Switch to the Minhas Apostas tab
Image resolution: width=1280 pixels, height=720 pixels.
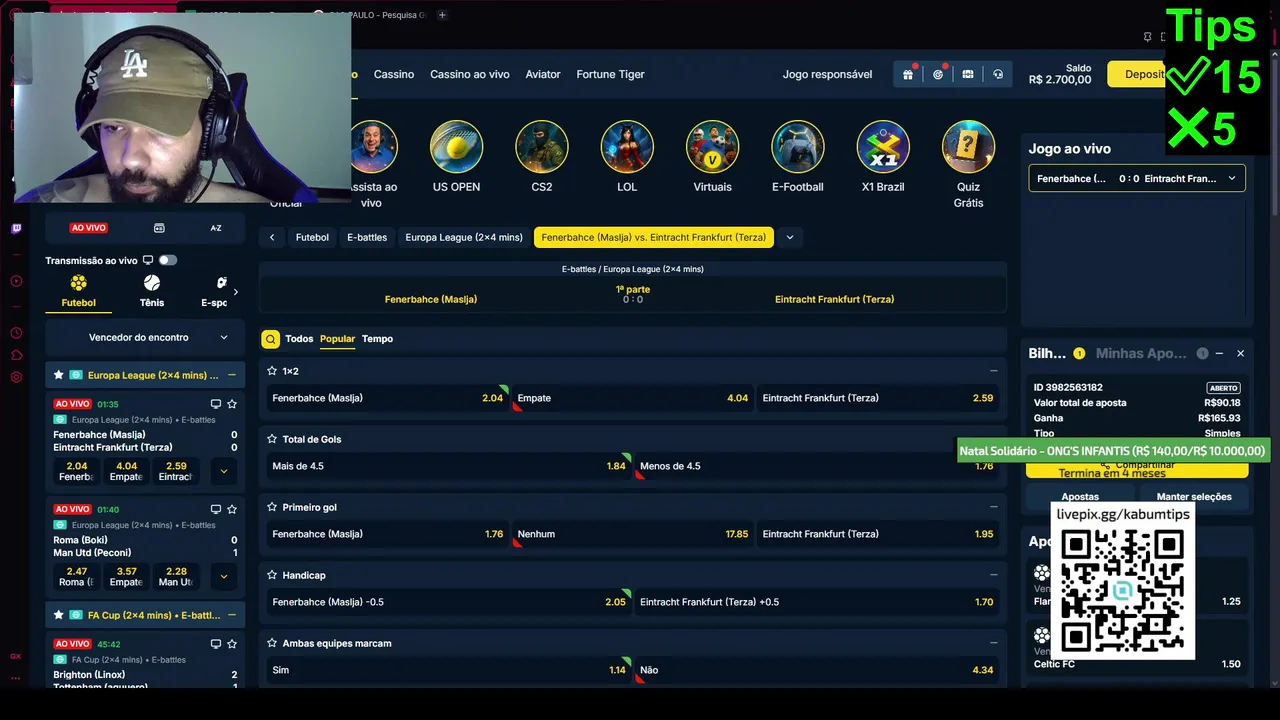[x=1141, y=353]
